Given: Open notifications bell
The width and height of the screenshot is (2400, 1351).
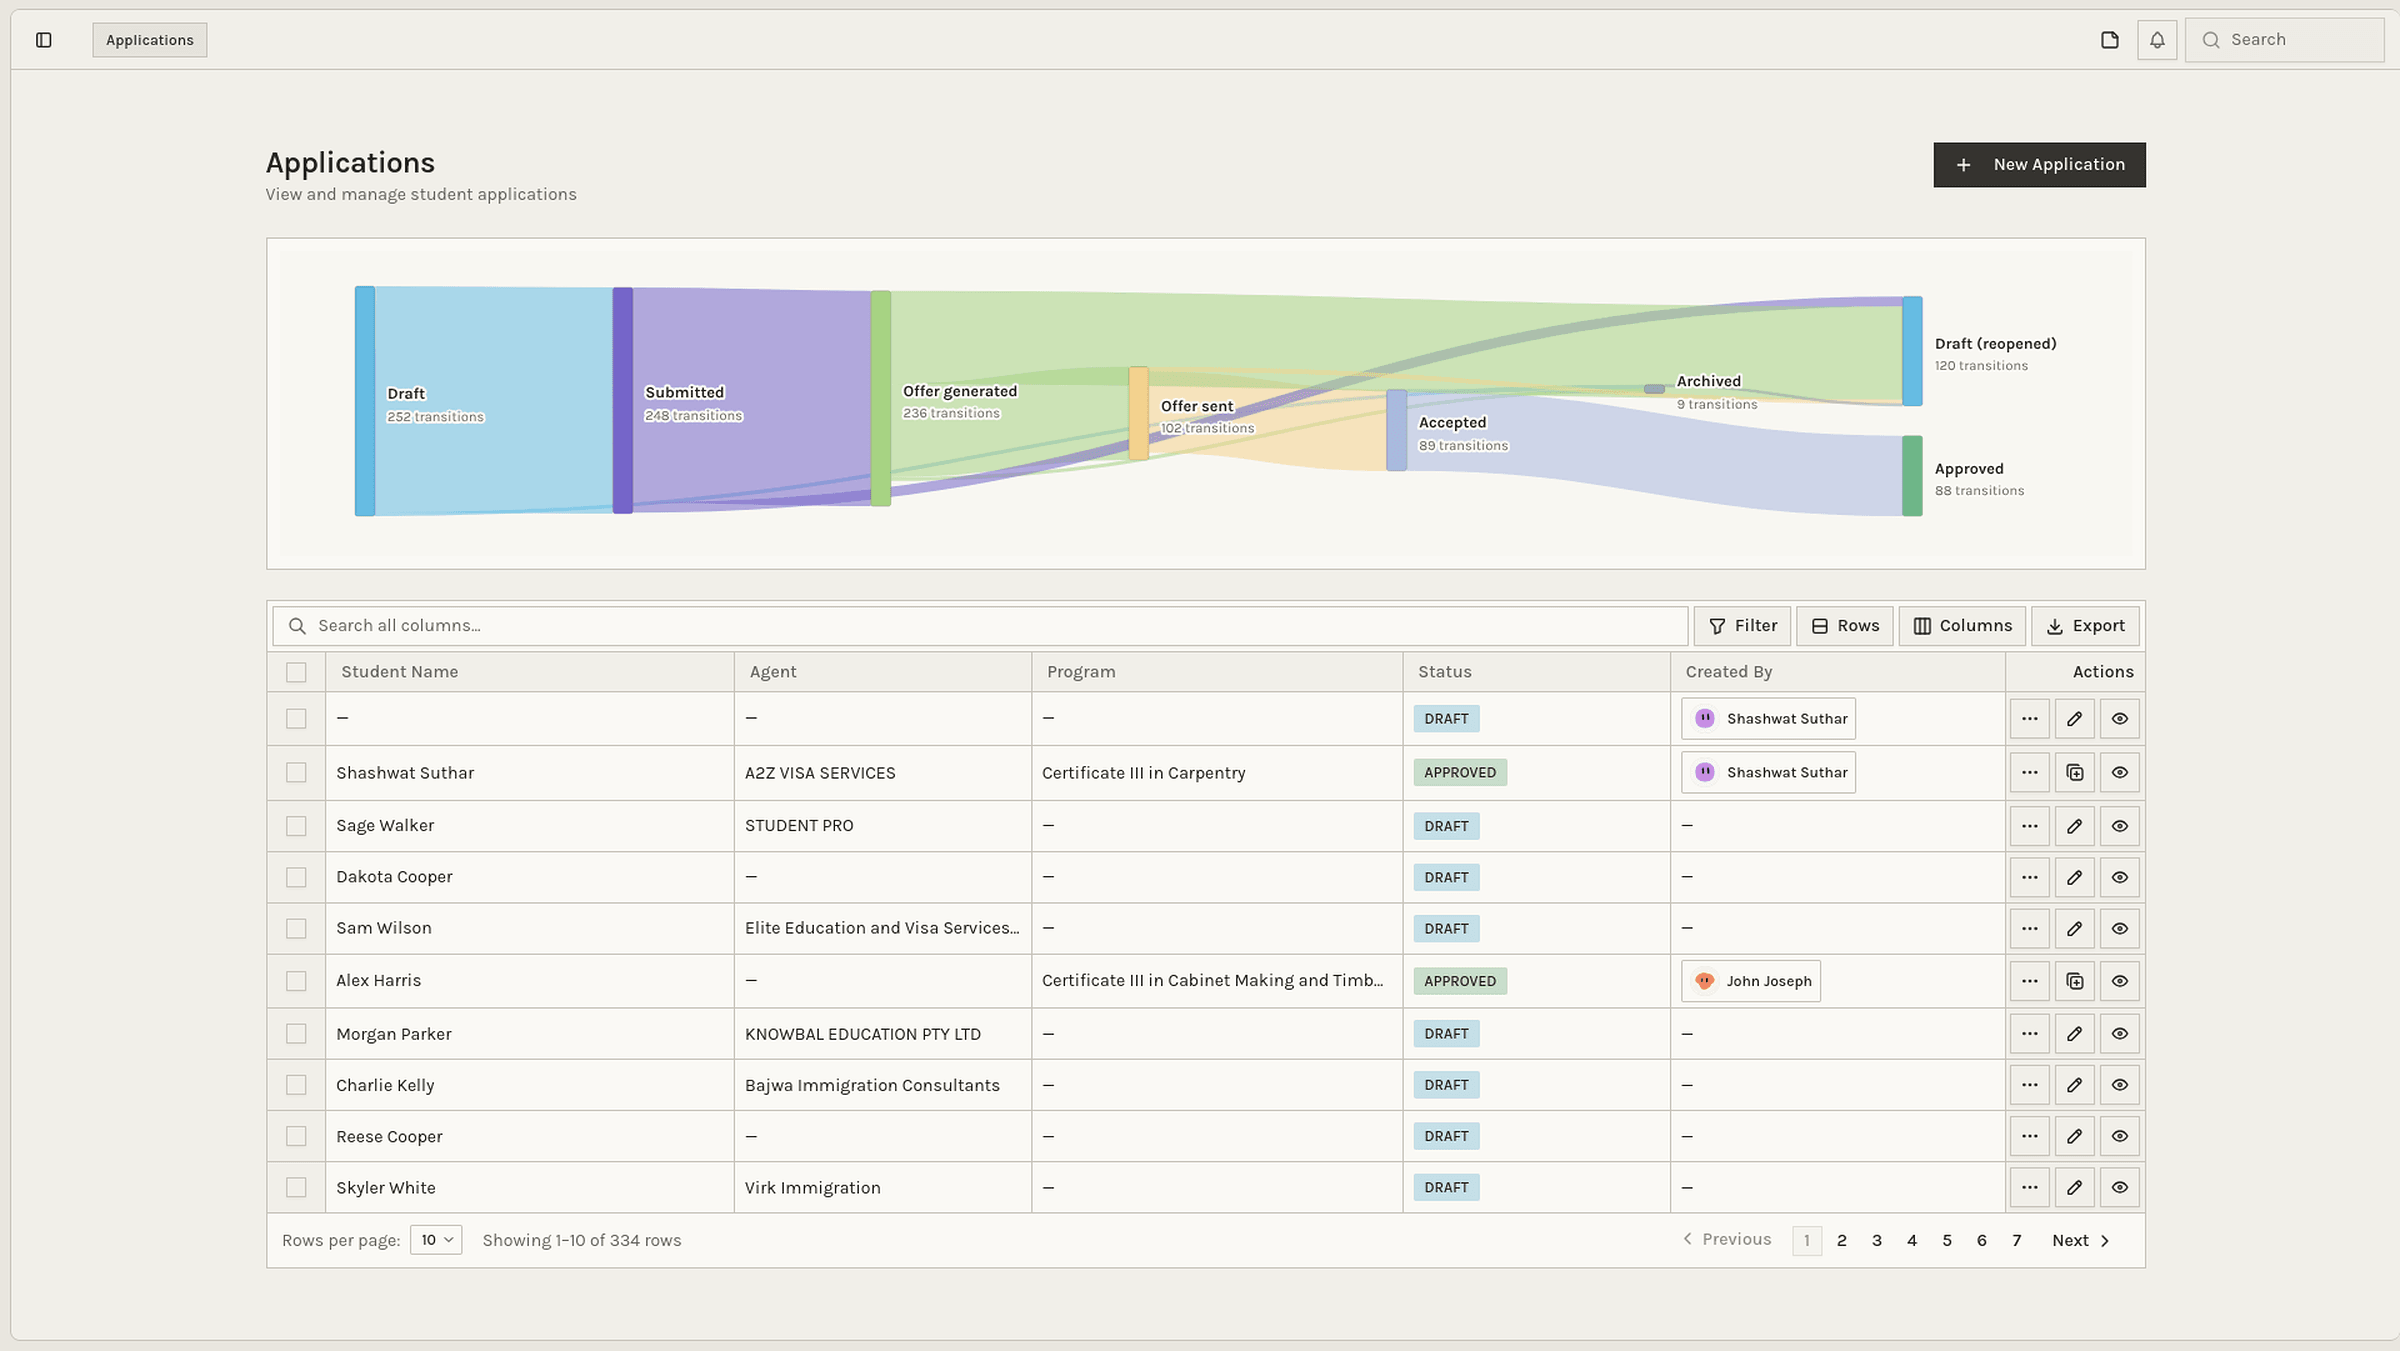Looking at the screenshot, I should 2157,40.
